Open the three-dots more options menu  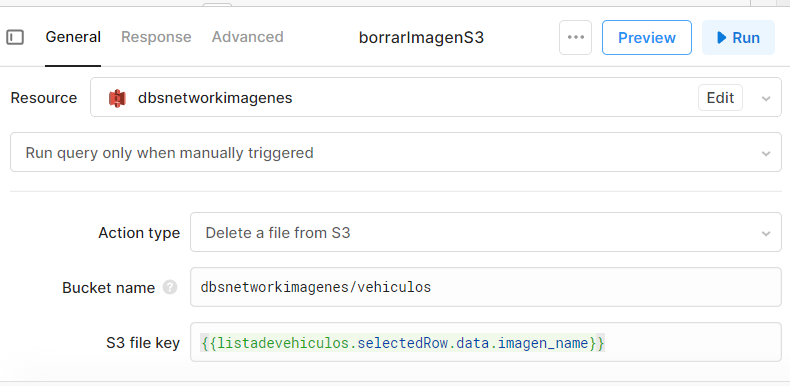point(575,37)
